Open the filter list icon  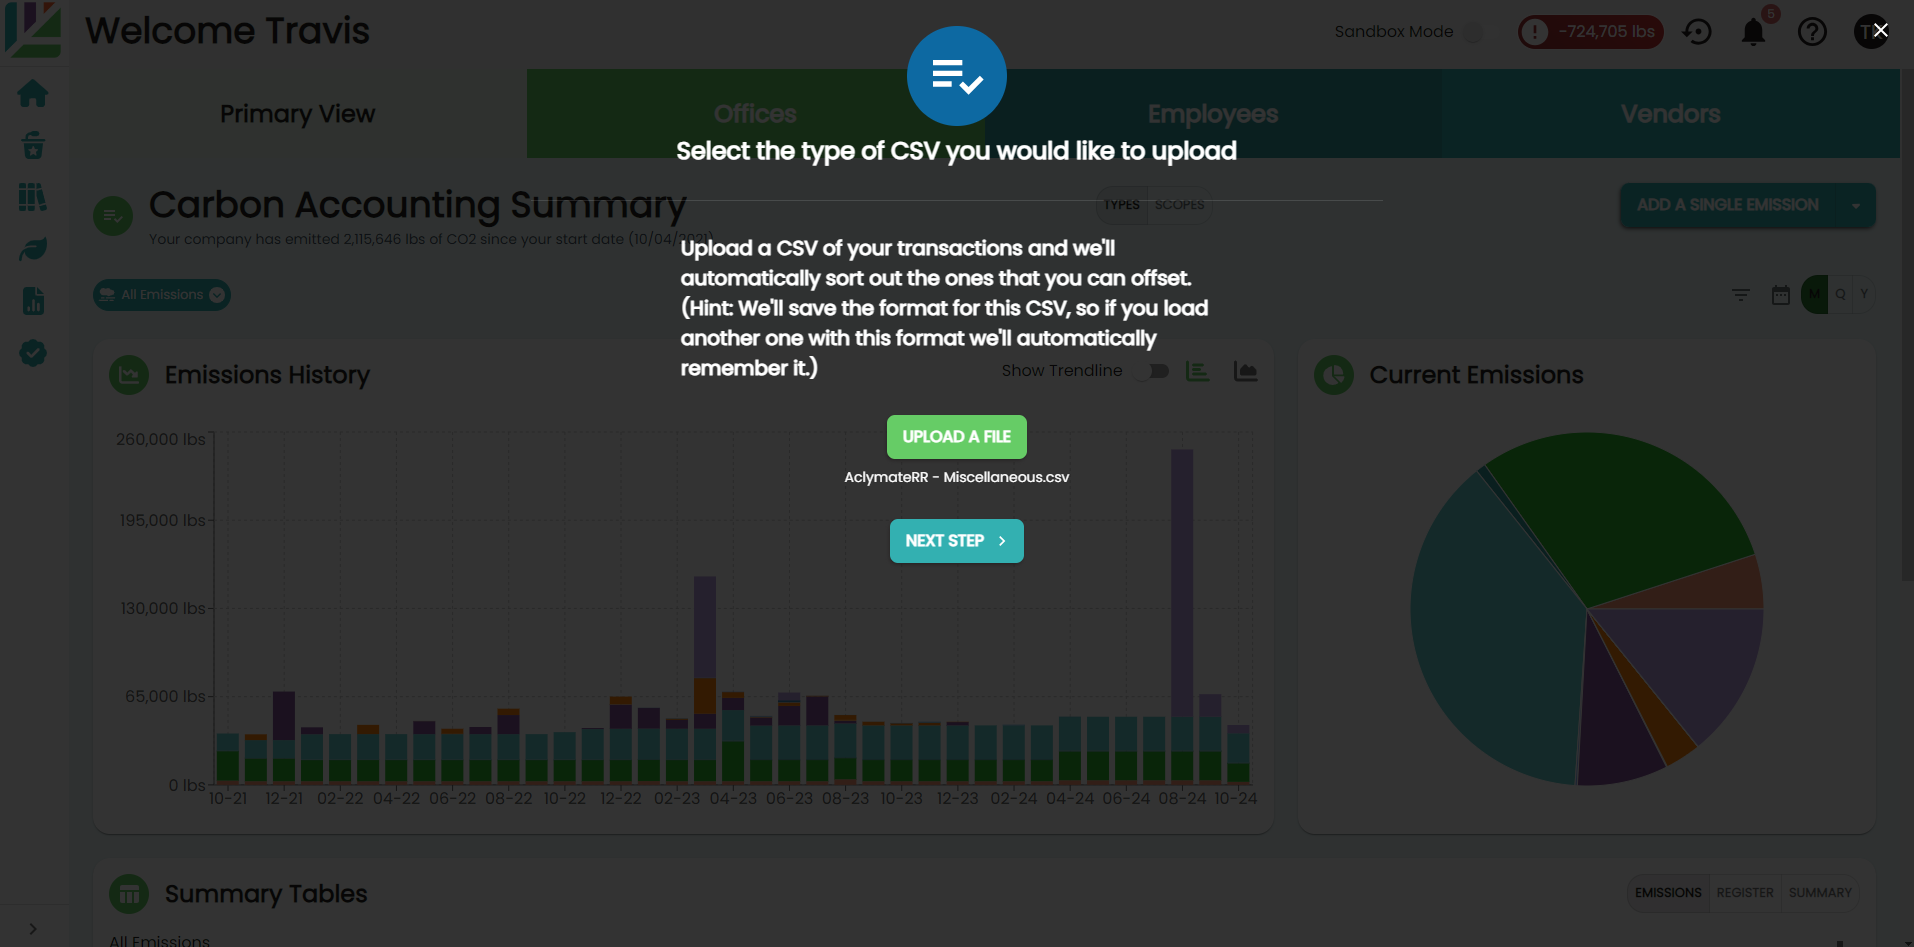[x=1741, y=295]
